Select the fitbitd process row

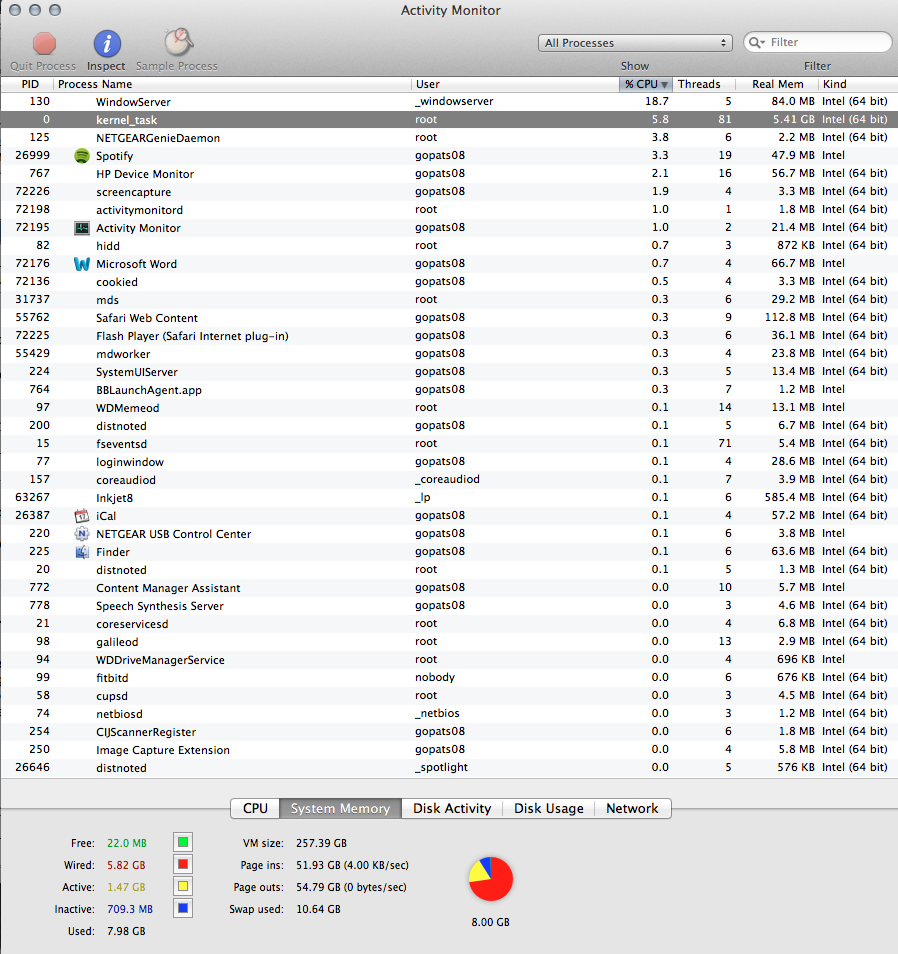point(449,677)
